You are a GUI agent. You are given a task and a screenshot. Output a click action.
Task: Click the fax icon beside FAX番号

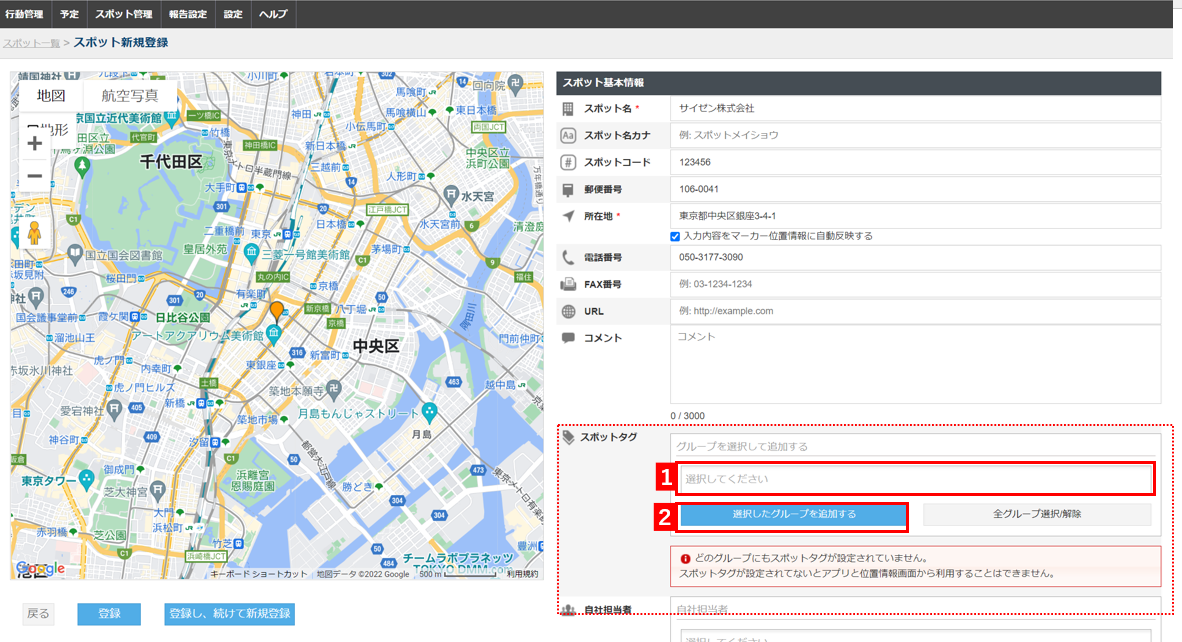568,284
